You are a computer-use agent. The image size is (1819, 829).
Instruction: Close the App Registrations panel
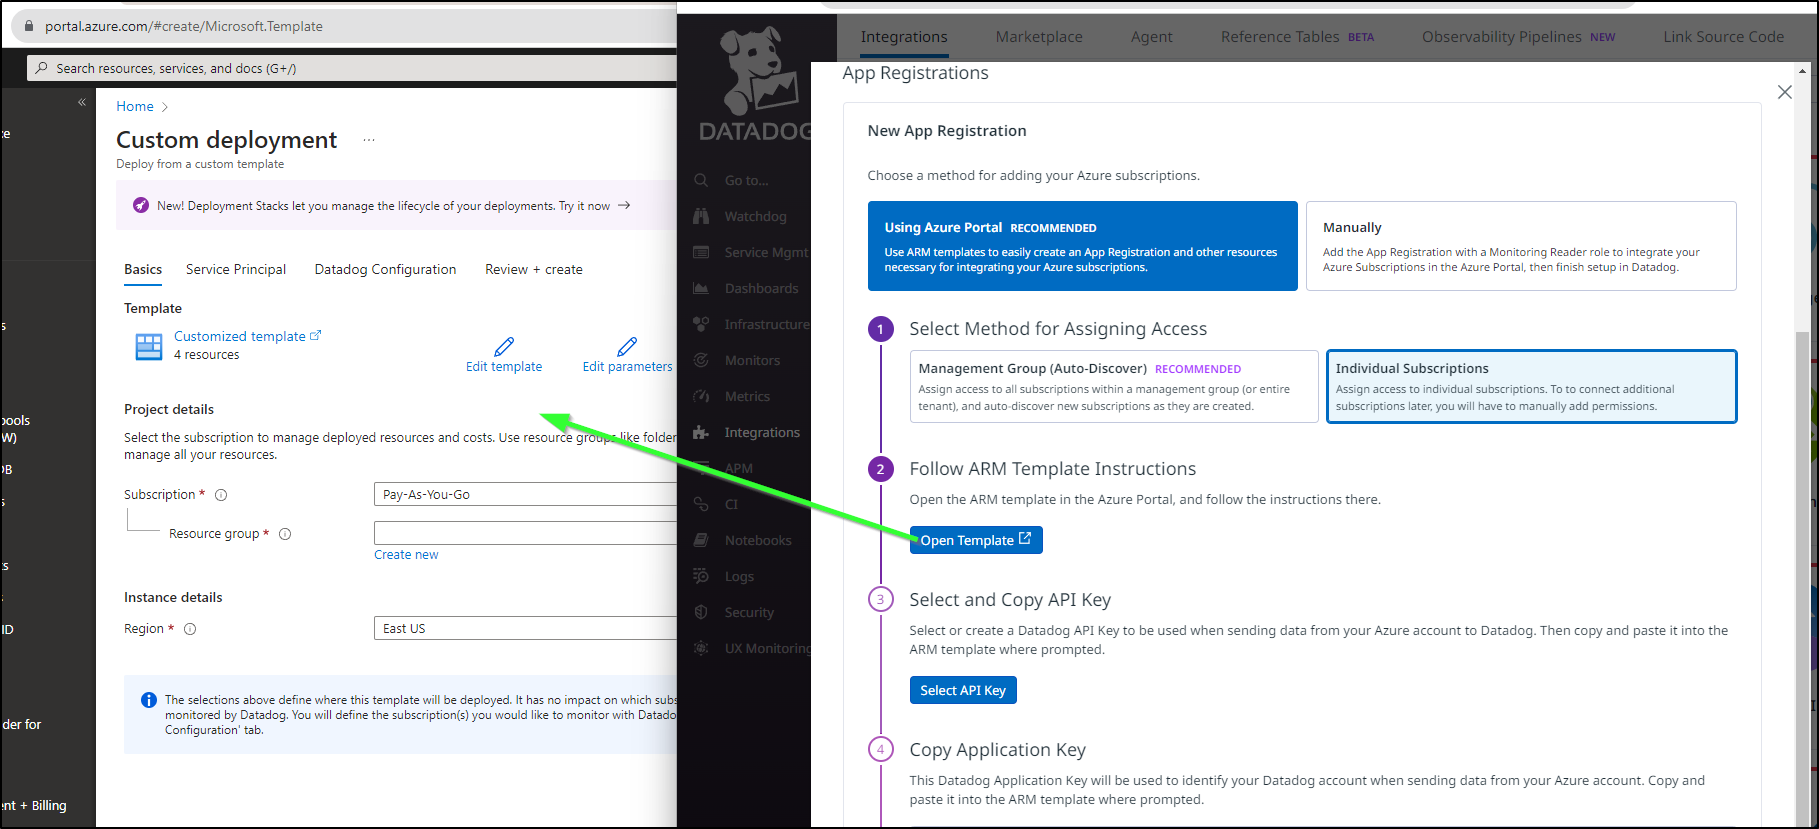coord(1785,92)
